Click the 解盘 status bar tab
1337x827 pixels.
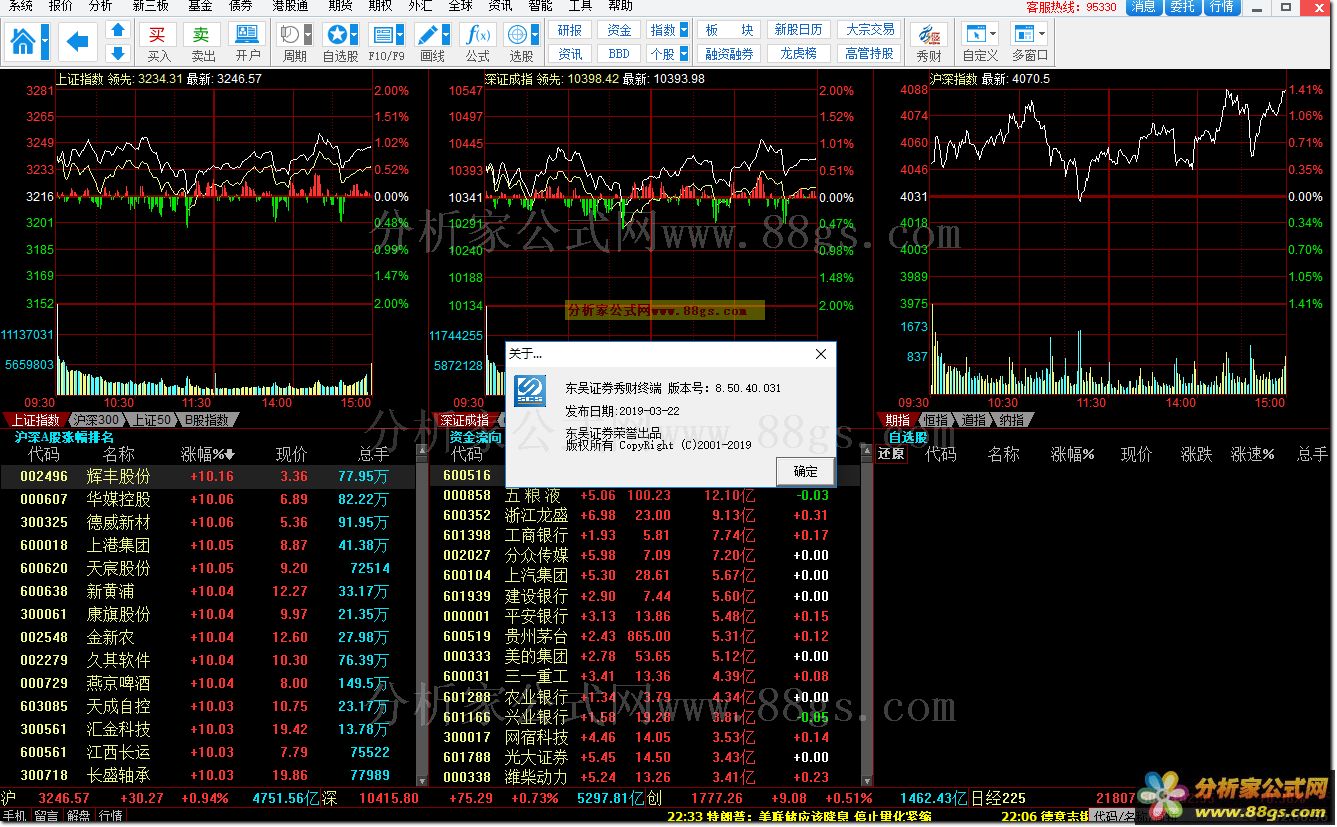click(79, 816)
